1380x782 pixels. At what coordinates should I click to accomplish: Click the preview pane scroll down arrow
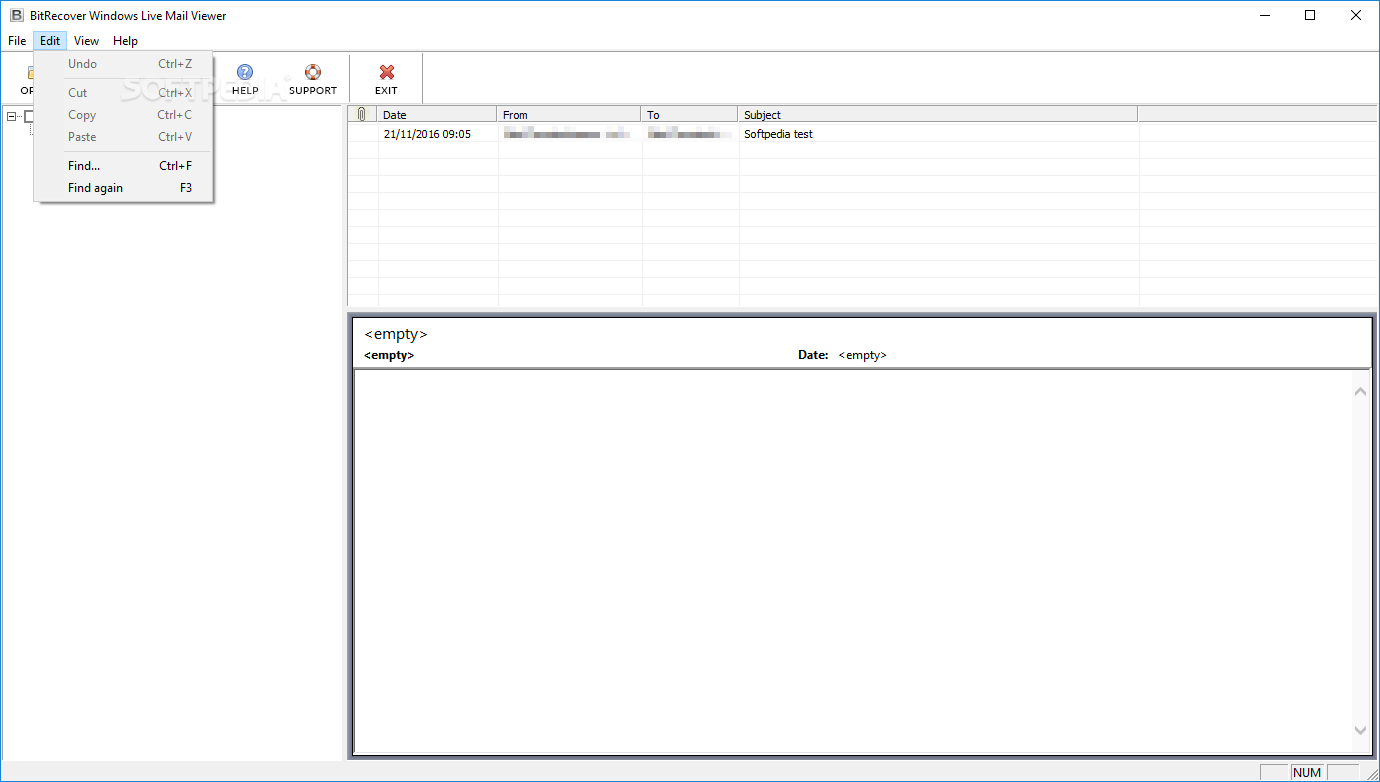tap(1360, 731)
